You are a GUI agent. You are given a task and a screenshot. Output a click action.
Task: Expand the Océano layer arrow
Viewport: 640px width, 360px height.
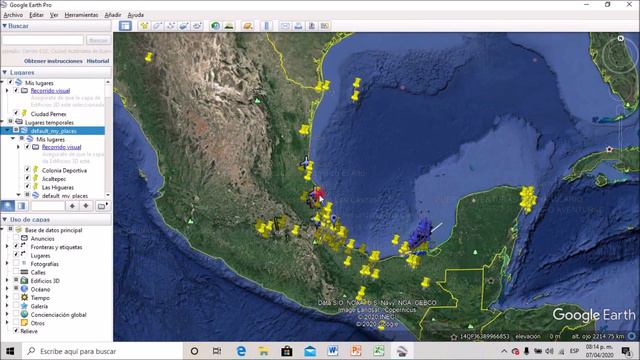pyautogui.click(x=7, y=289)
